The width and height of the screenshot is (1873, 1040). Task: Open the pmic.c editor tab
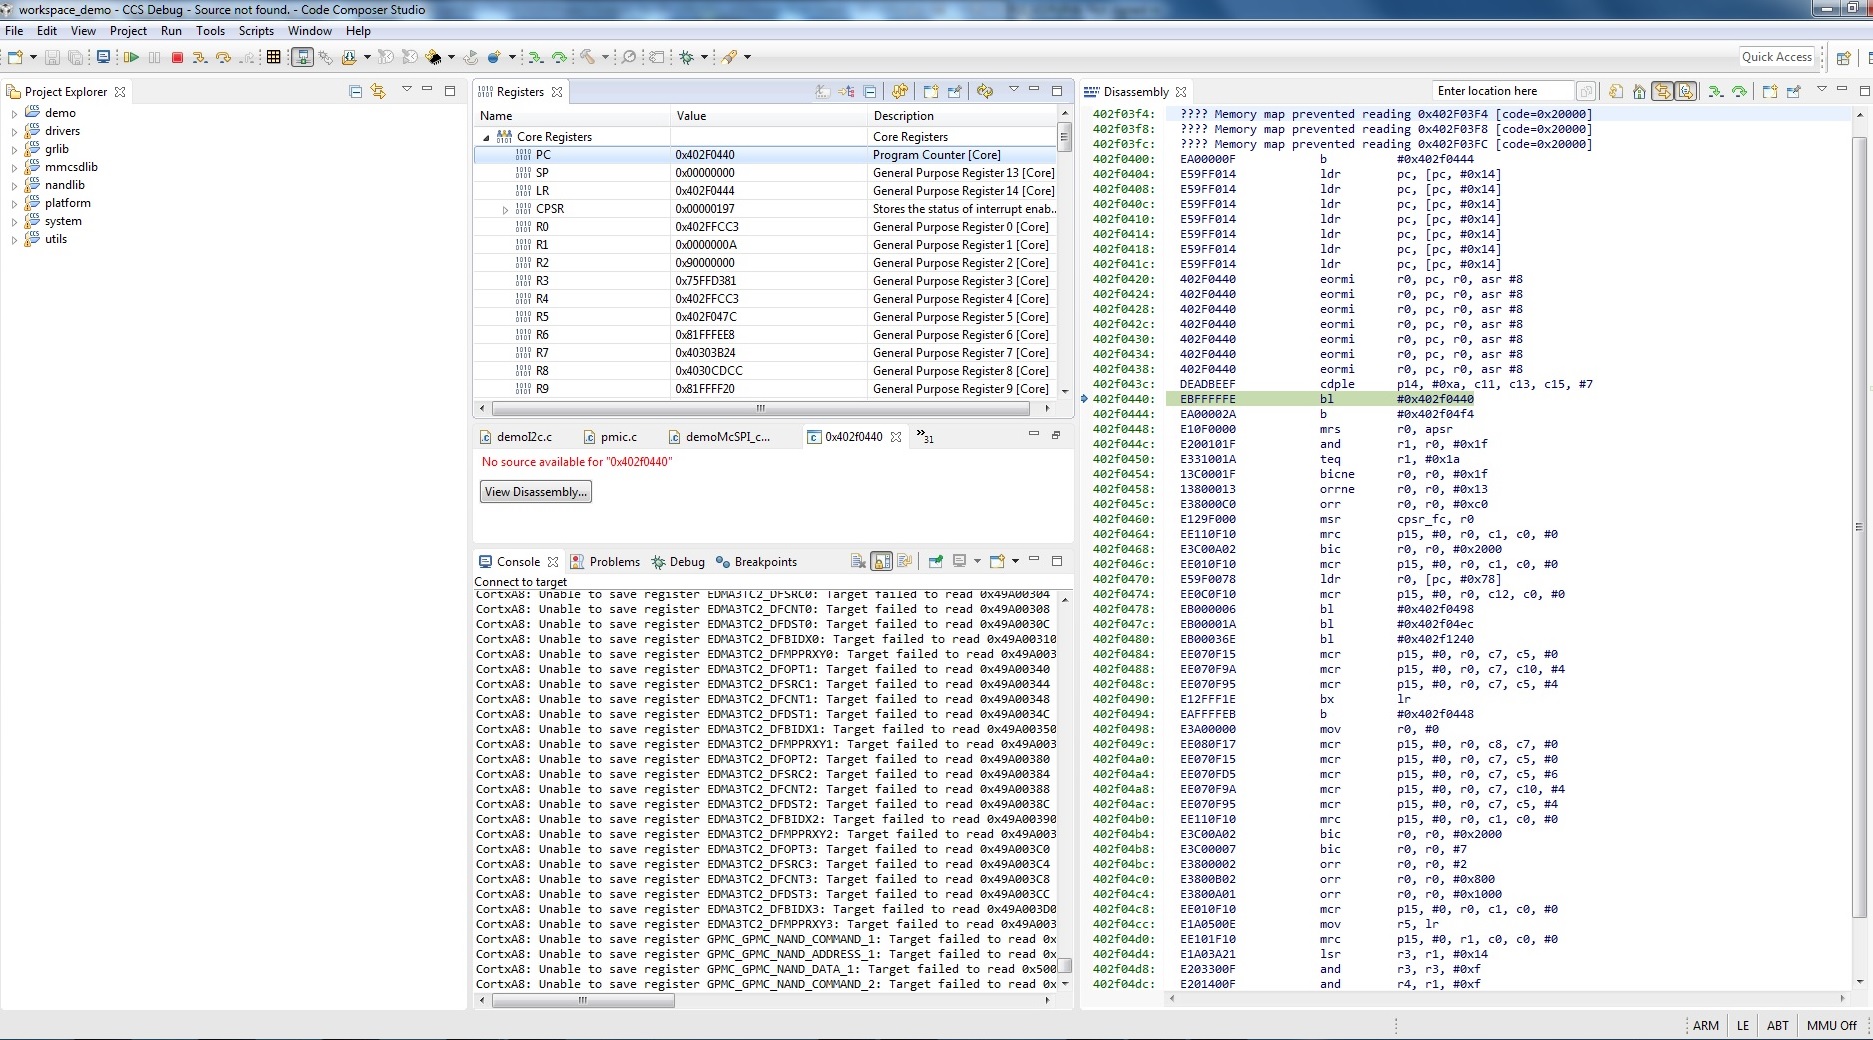click(x=610, y=437)
